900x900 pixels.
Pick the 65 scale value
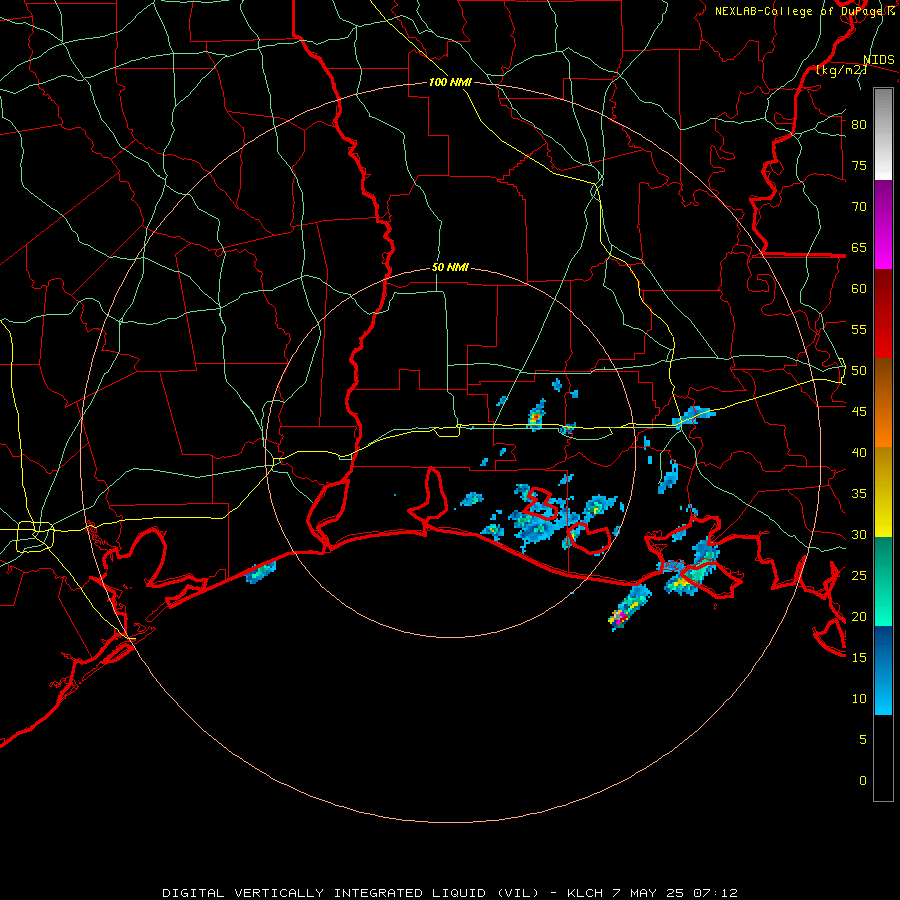pyautogui.click(x=859, y=247)
